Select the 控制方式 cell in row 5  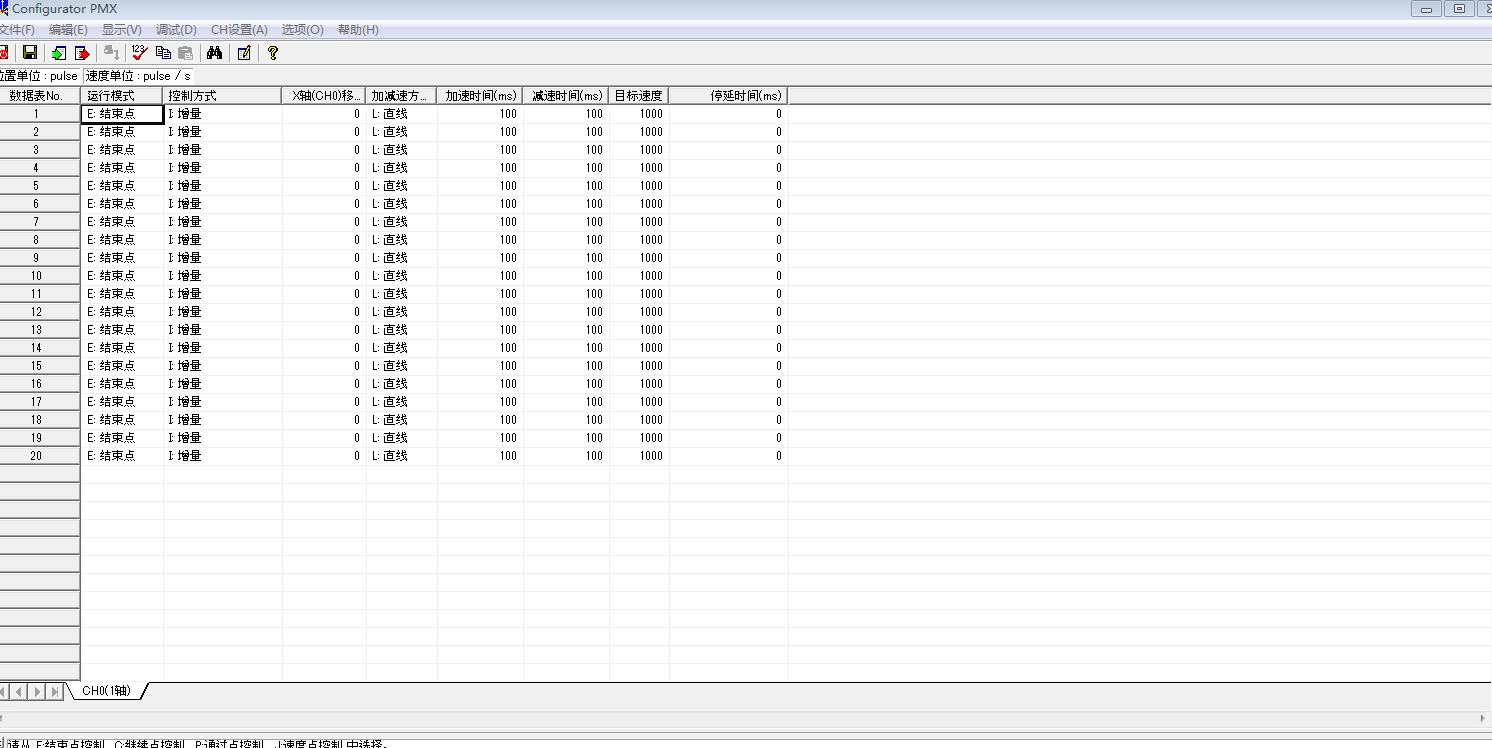click(x=222, y=186)
